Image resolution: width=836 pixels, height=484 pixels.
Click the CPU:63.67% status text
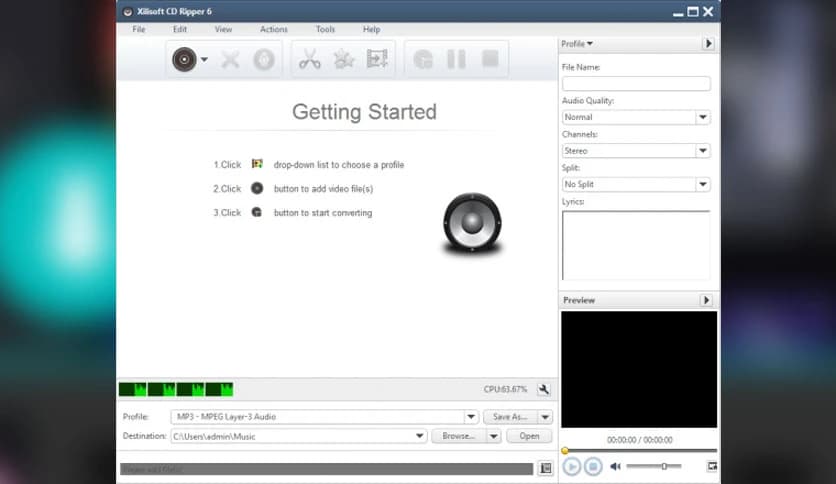coord(505,389)
